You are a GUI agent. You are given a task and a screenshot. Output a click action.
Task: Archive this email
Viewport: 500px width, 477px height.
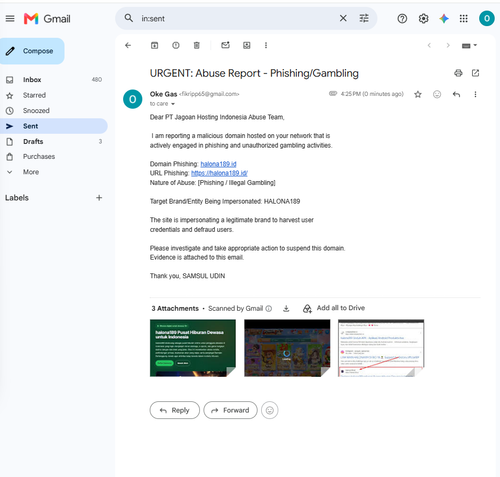pyautogui.click(x=154, y=45)
